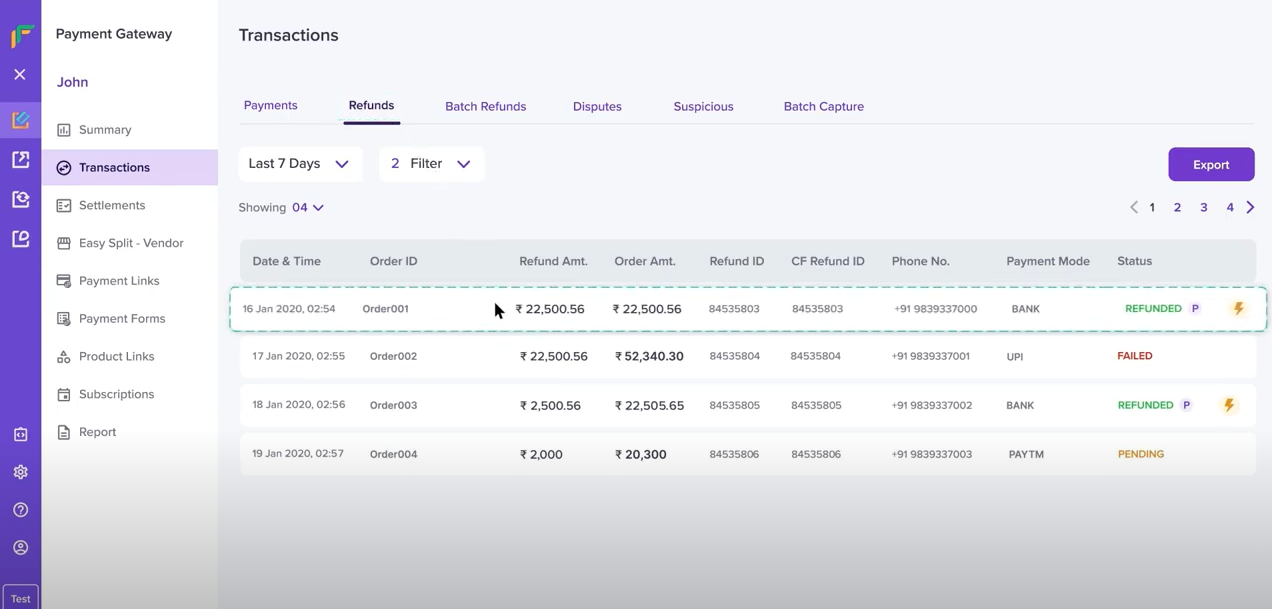Click the Product Links icon

click(64, 357)
